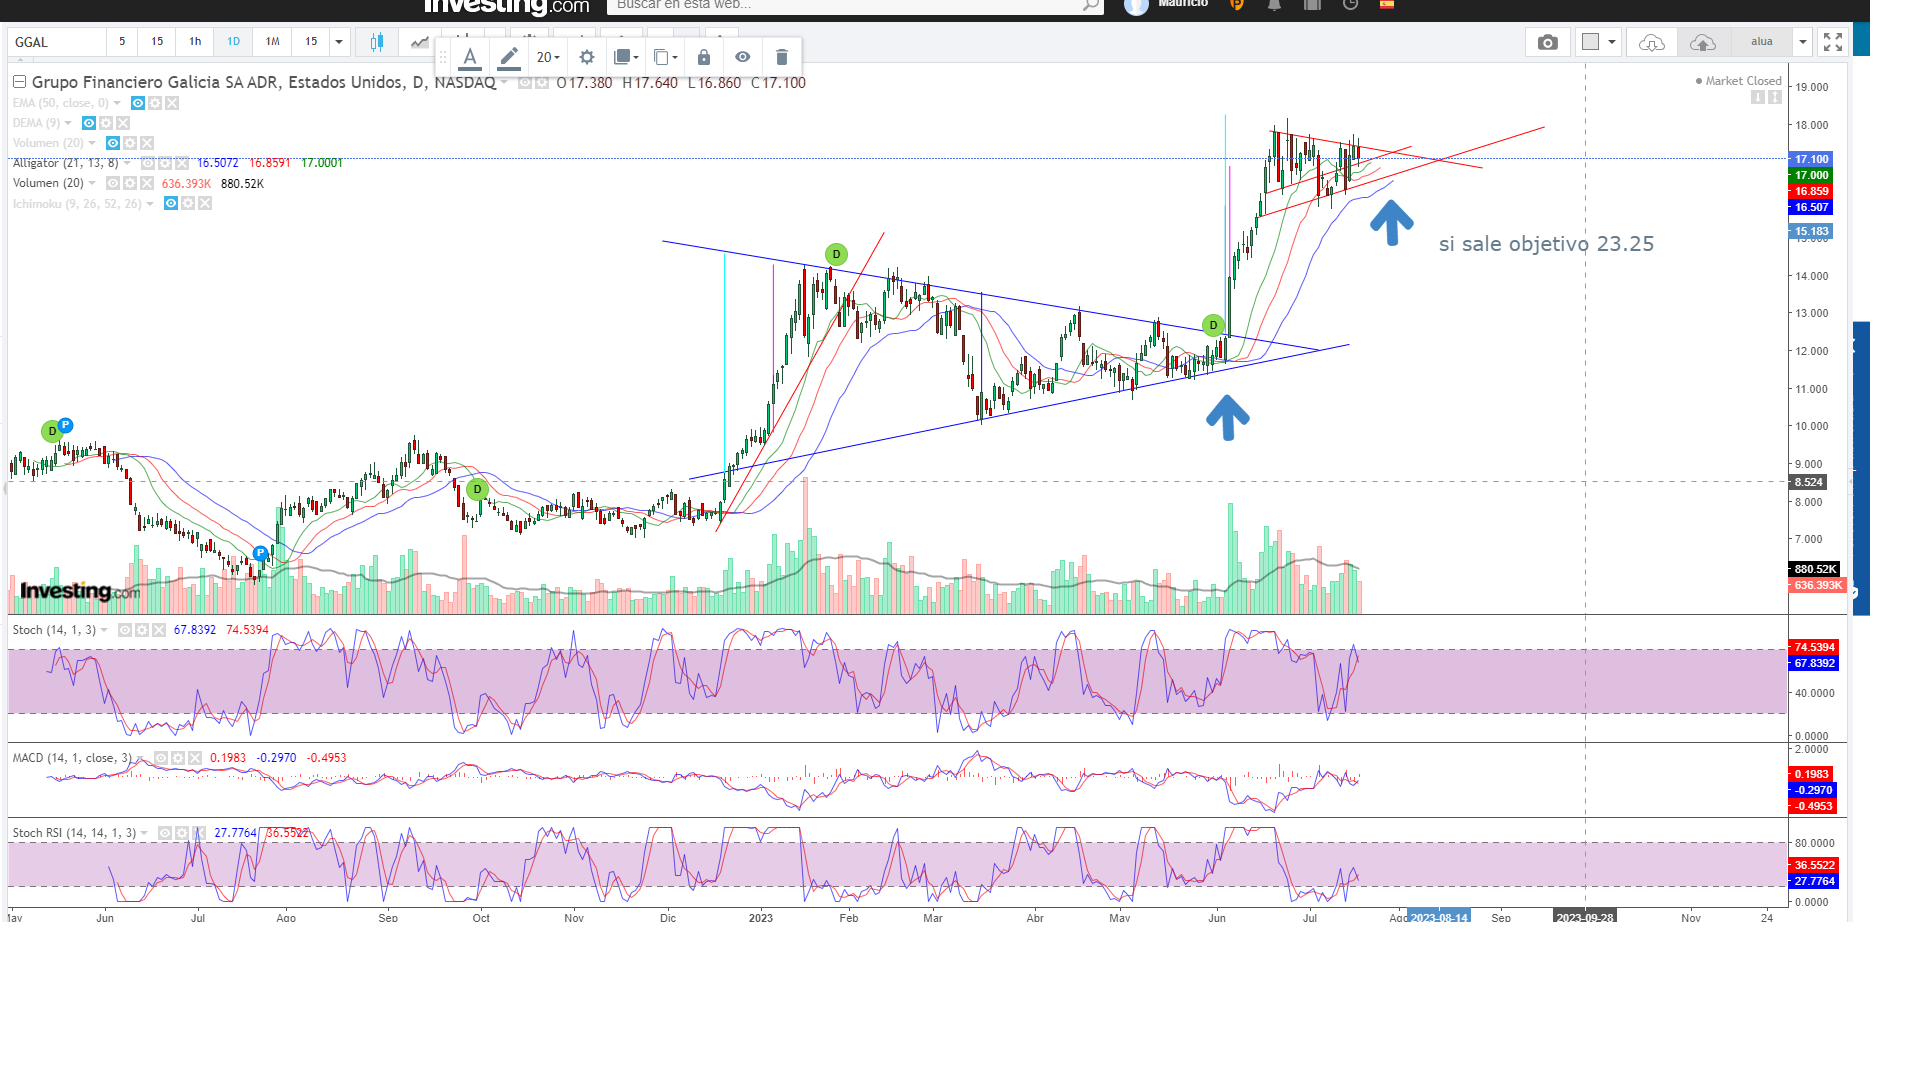1920x1080 pixels.
Task: Open settings for Ichimoku indicator
Action: [188, 204]
